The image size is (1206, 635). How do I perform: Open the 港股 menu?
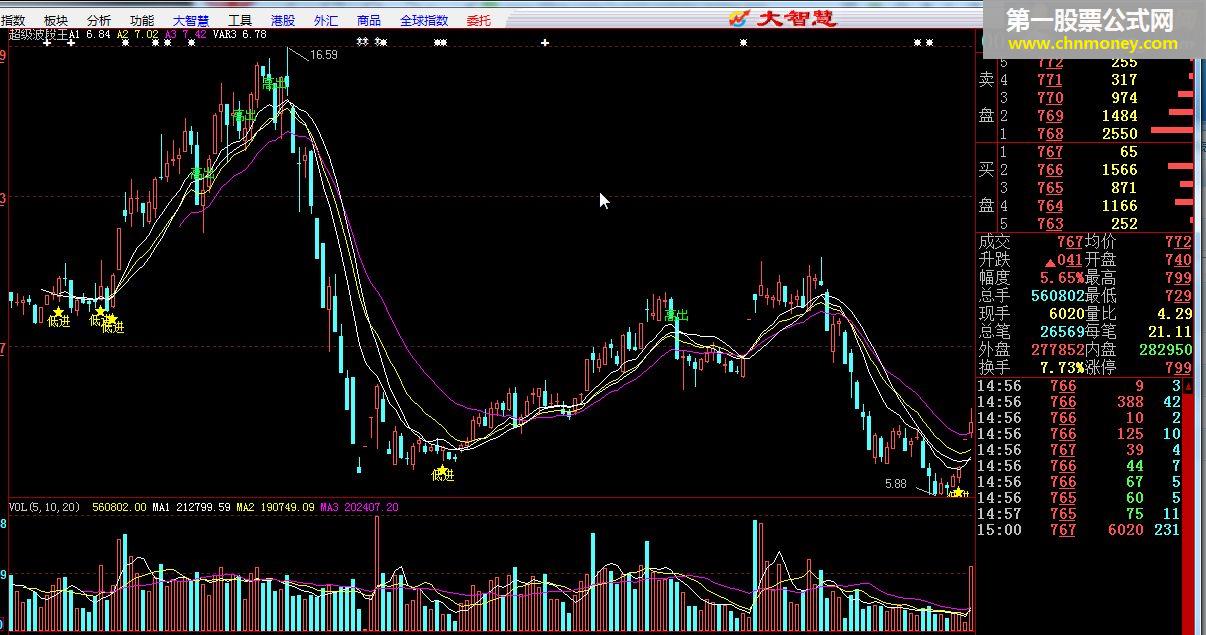(x=283, y=20)
